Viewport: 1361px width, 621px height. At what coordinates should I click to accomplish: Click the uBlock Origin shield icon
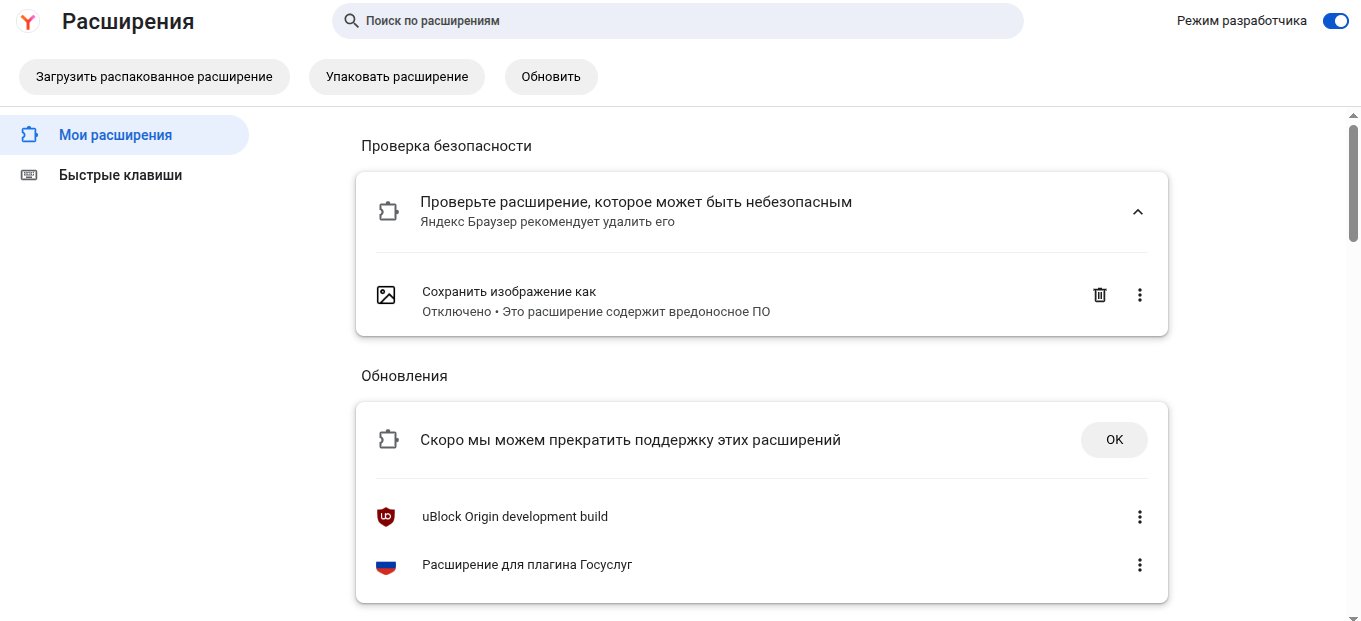(x=386, y=517)
